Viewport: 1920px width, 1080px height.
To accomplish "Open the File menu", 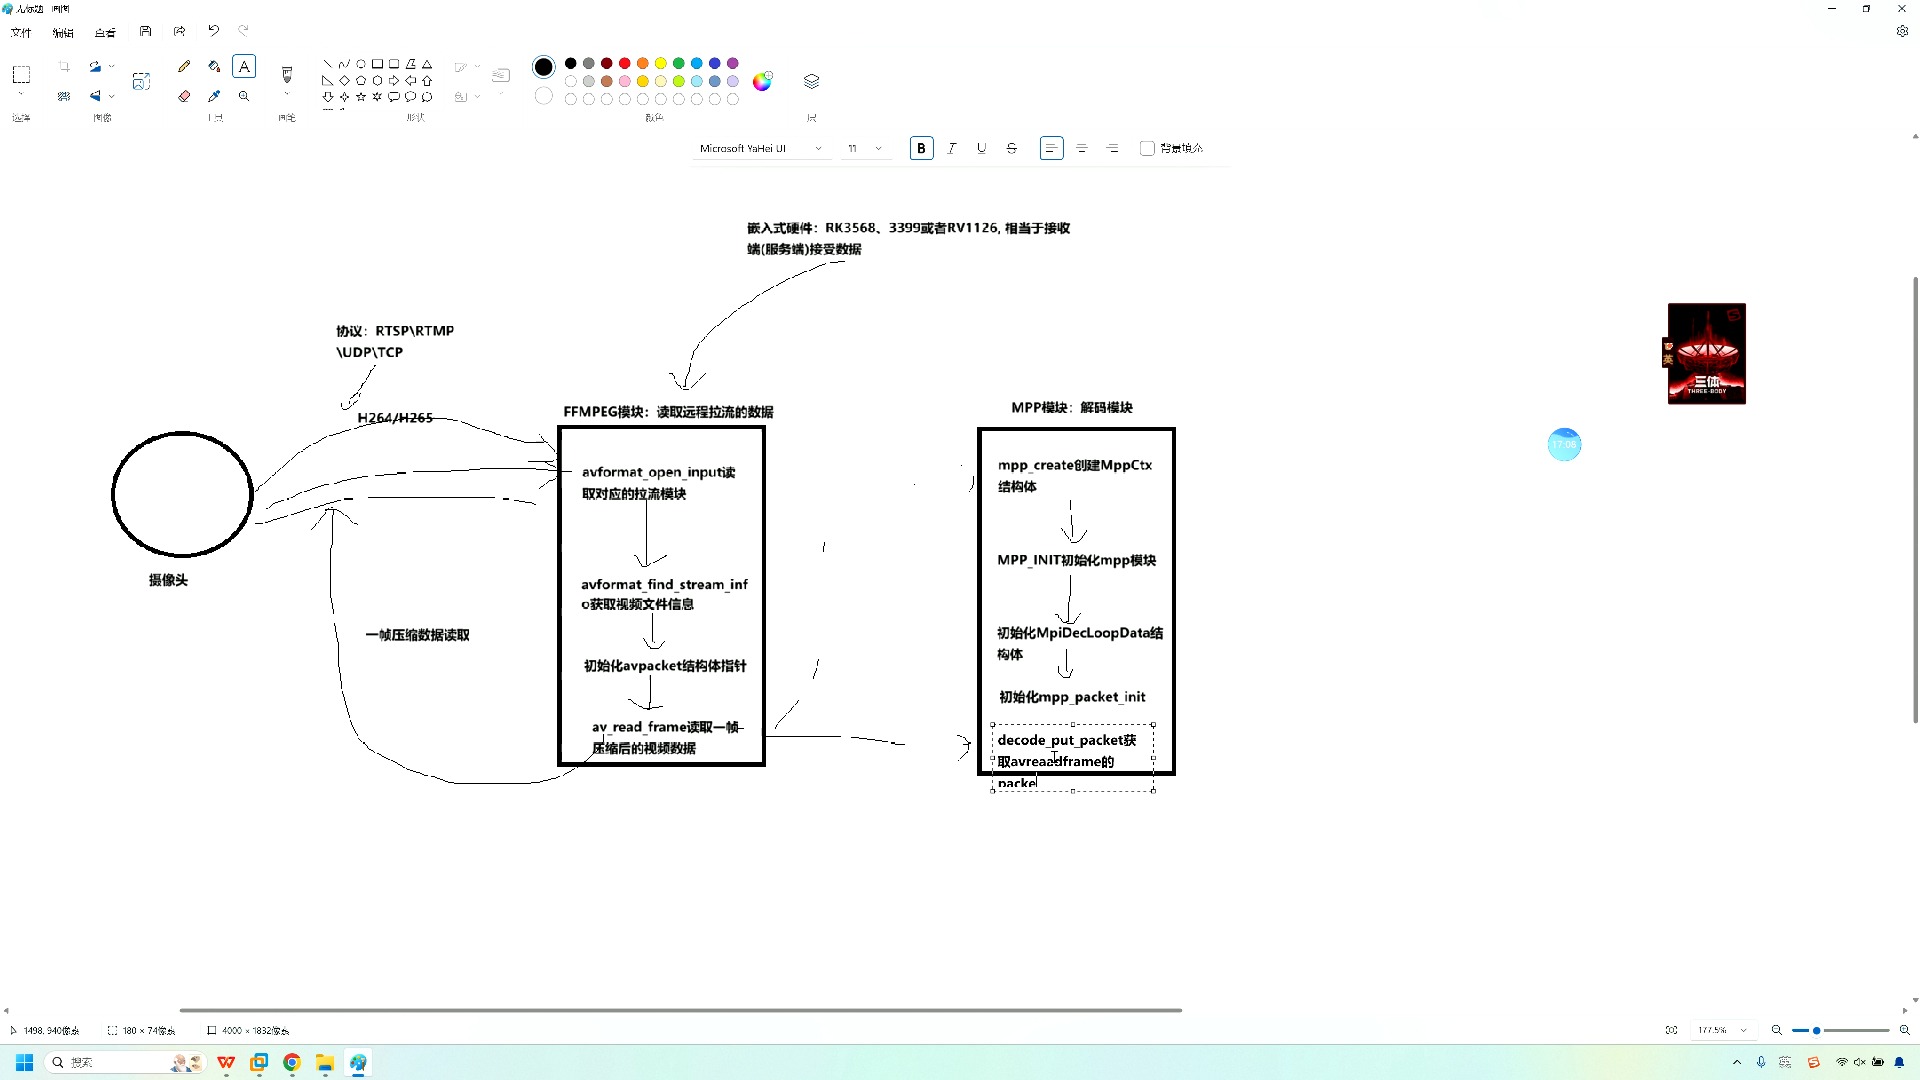I will tap(21, 32).
